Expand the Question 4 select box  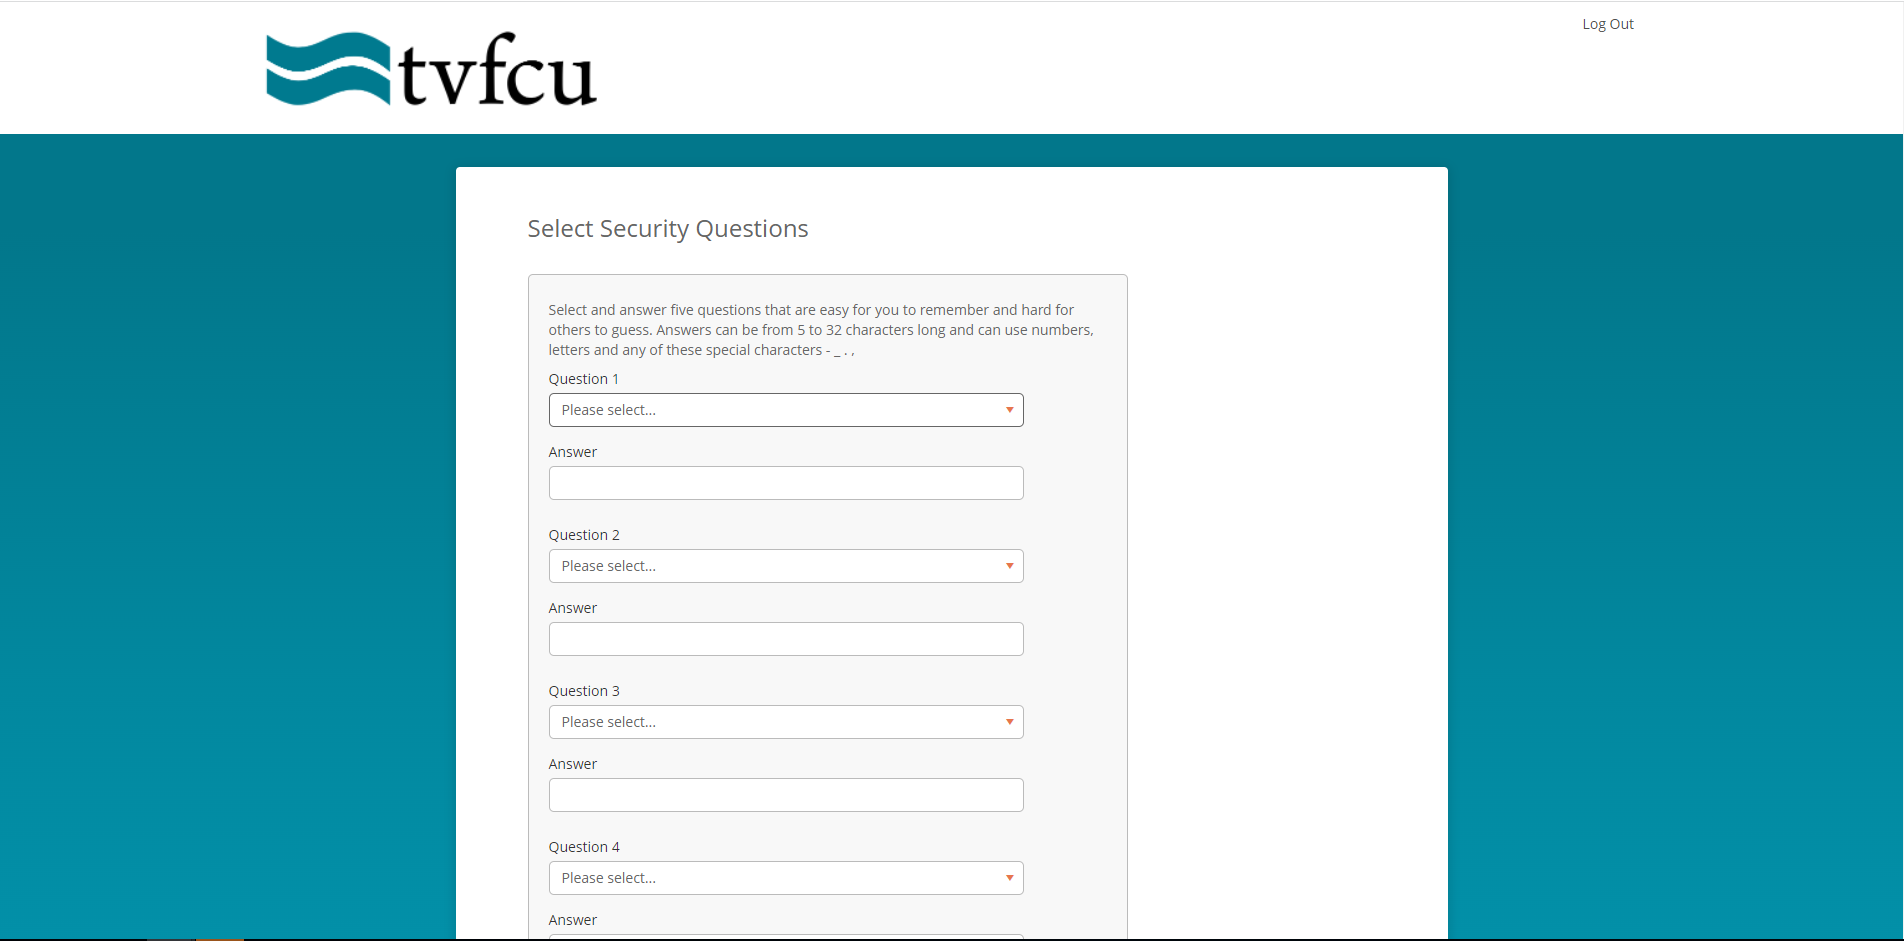click(x=786, y=878)
